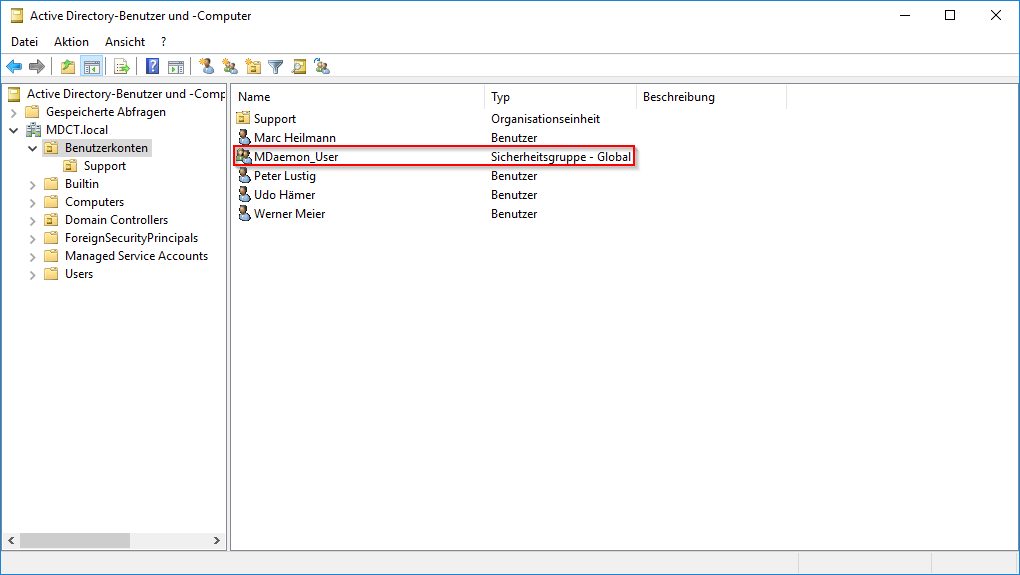The width and height of the screenshot is (1020, 575).
Task: Toggle the console tree show/hide icon
Action: pyautogui.click(x=91, y=67)
